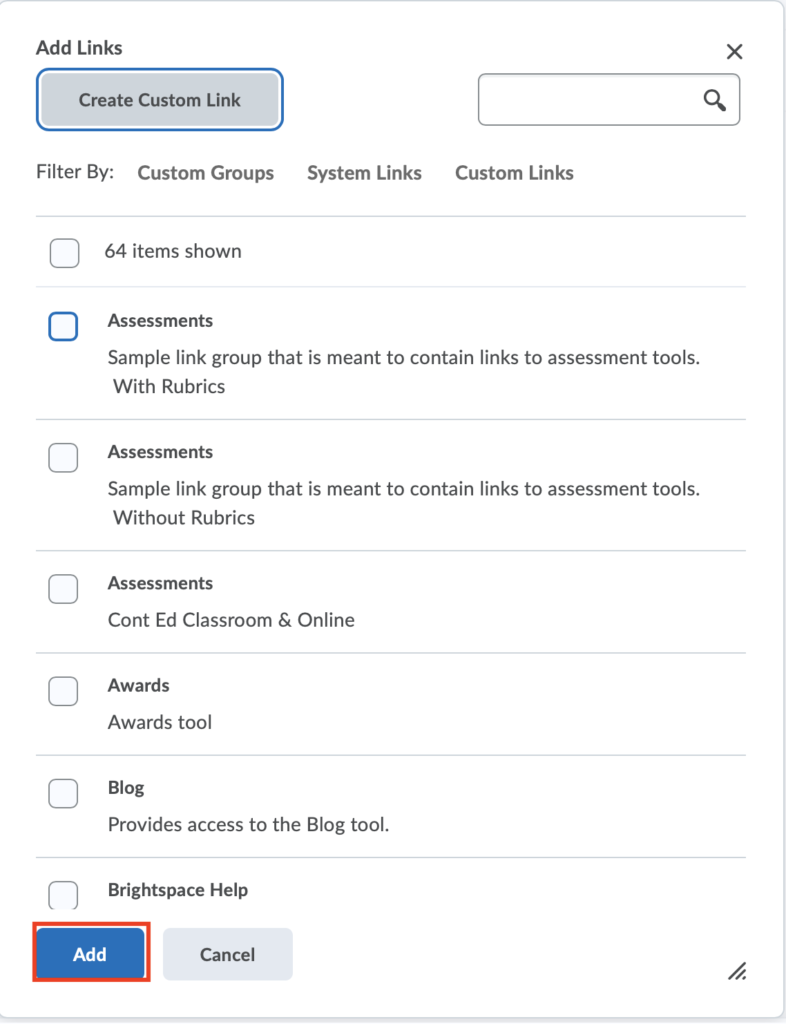Select the Brightspace Help item title
The width and height of the screenshot is (786, 1024).
tap(178, 890)
